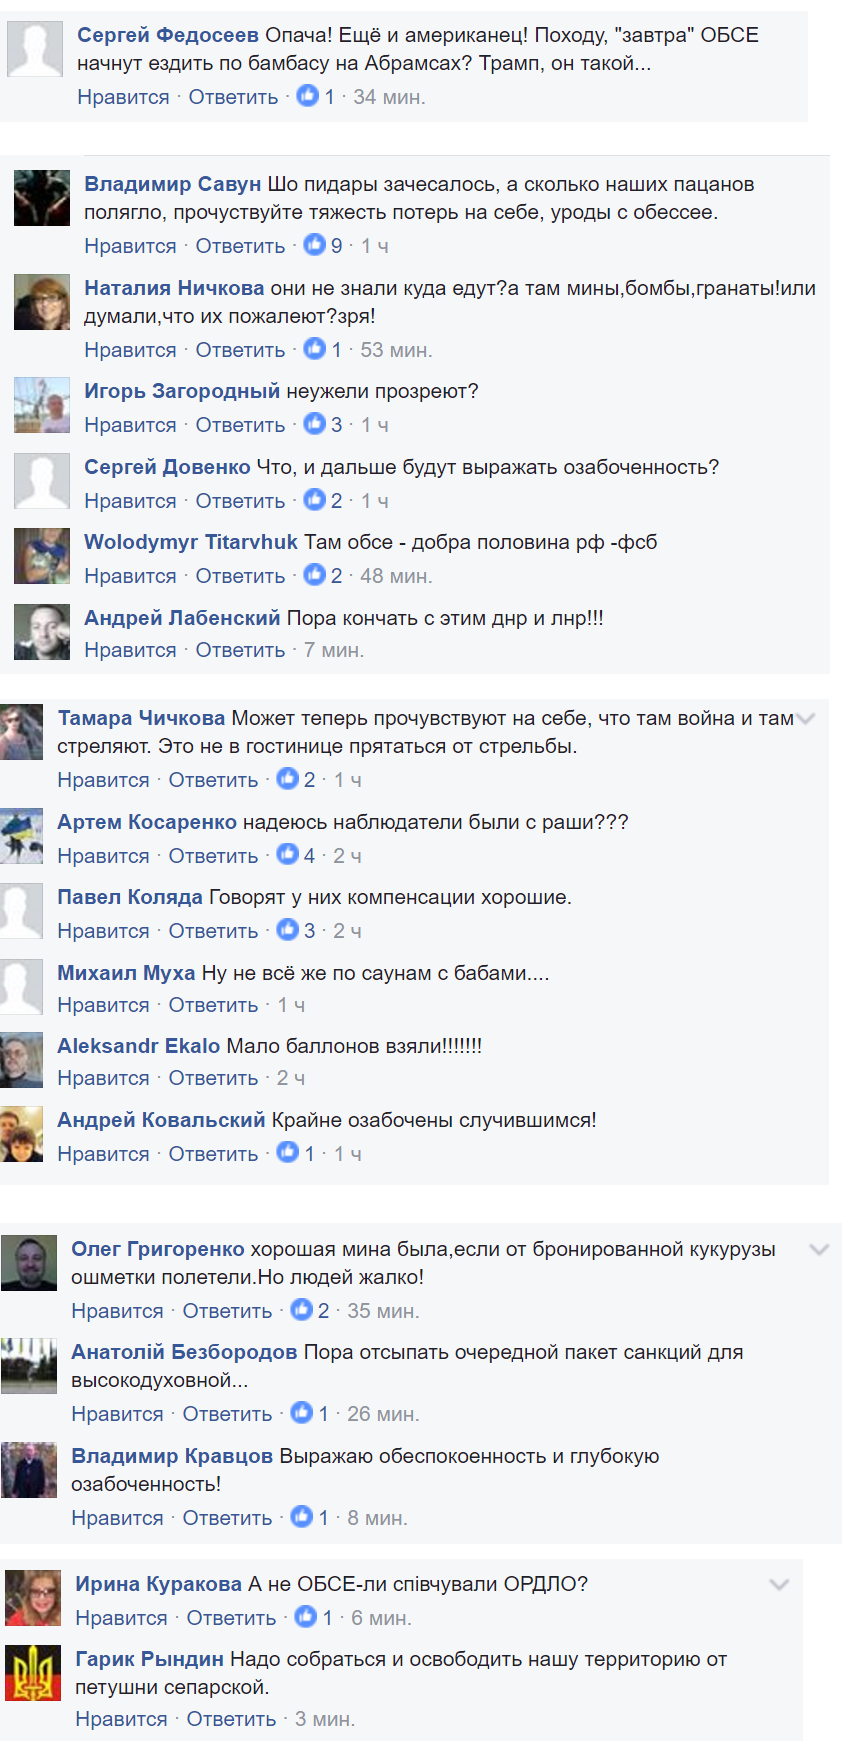Expand options chevron on Тамара Чичкова's comment
Viewport: 842px width, 1749px height.
coord(807,719)
